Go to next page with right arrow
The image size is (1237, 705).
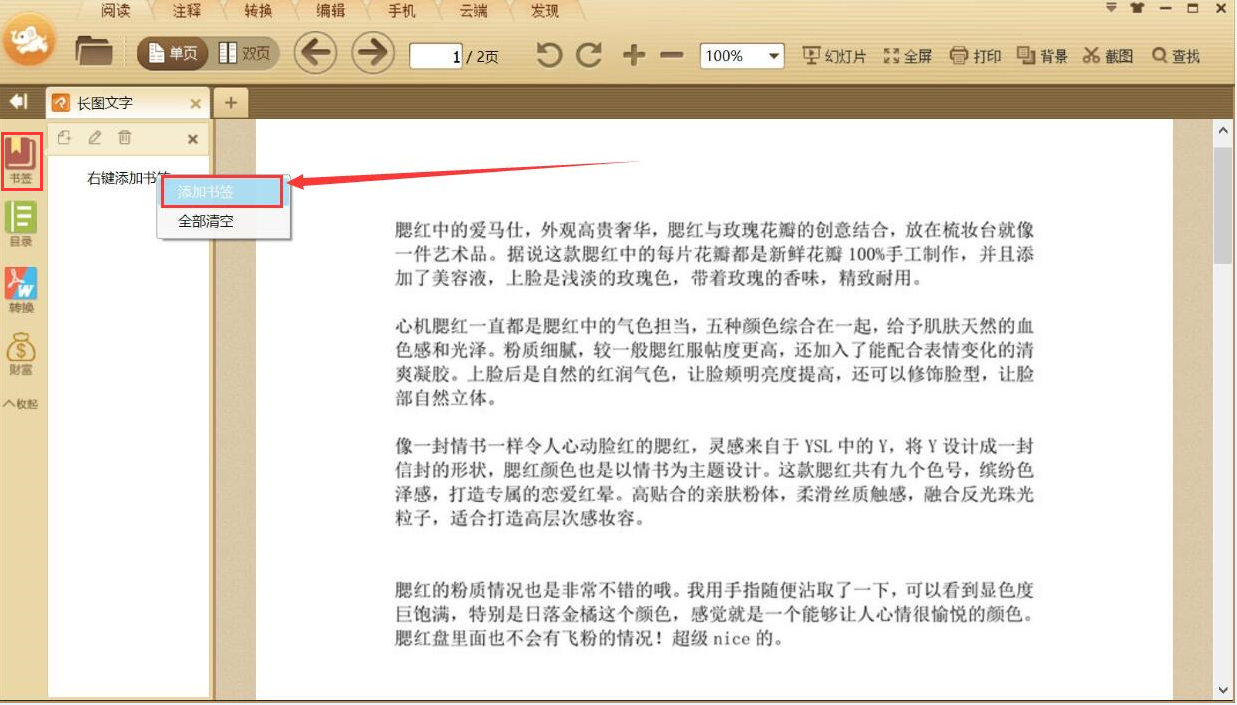(x=373, y=53)
